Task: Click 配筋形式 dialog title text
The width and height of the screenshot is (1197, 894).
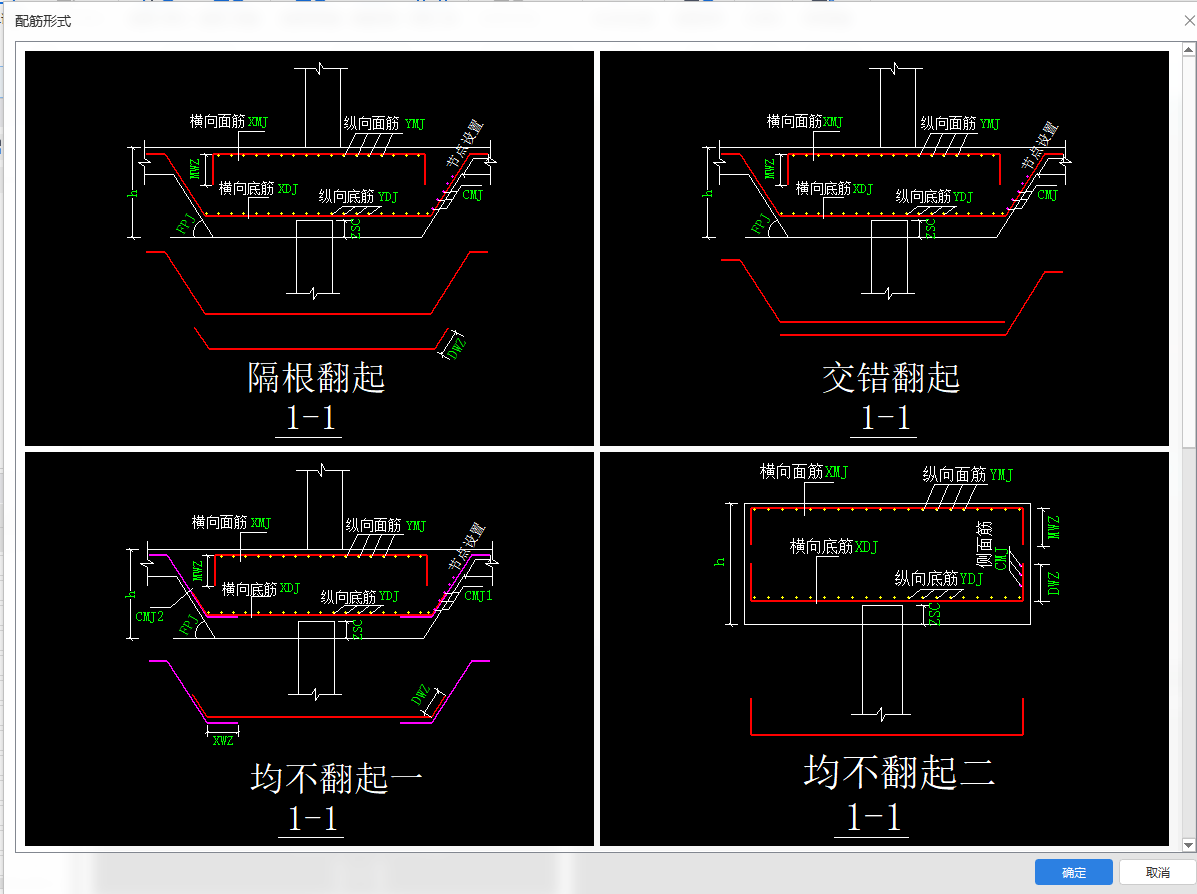Action: pos(43,21)
